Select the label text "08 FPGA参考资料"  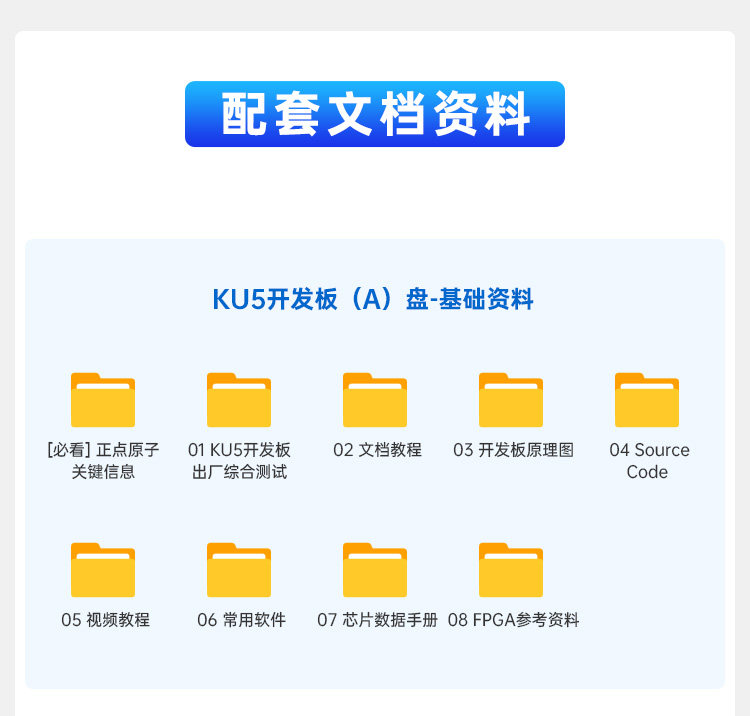pos(513,620)
